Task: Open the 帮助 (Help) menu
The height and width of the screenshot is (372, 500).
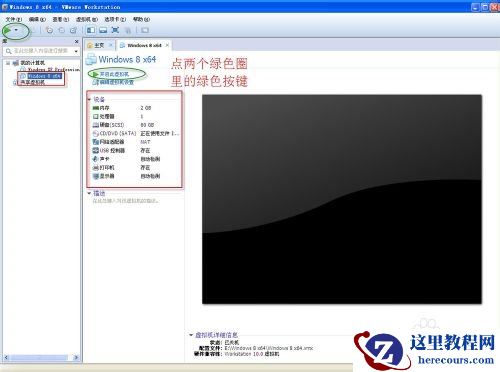Action: 141,19
